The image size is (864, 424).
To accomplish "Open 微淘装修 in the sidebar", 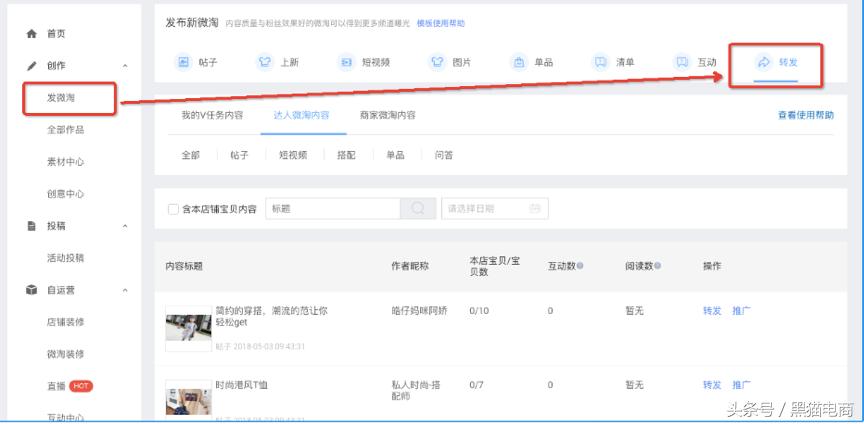I will [66, 354].
